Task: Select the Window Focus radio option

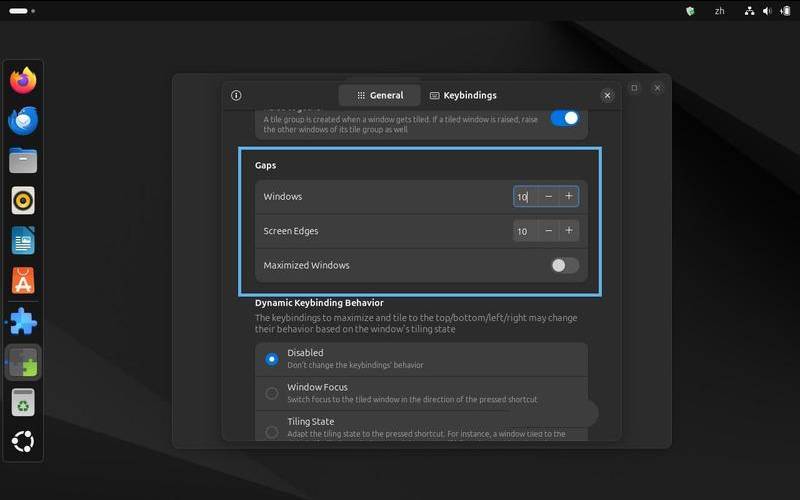Action: [x=271, y=393]
